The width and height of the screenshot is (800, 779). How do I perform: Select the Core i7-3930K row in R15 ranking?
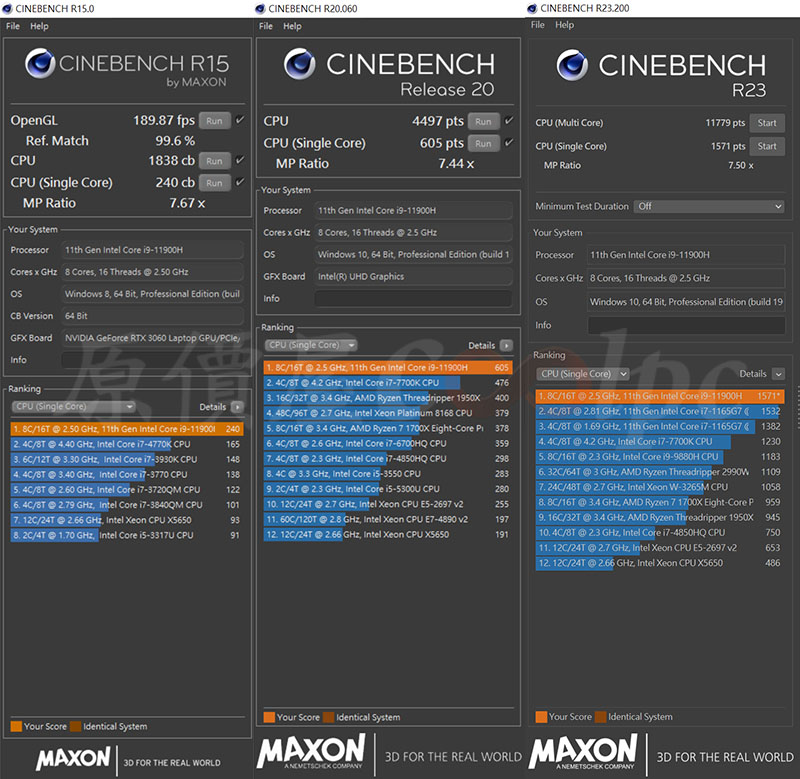point(127,459)
